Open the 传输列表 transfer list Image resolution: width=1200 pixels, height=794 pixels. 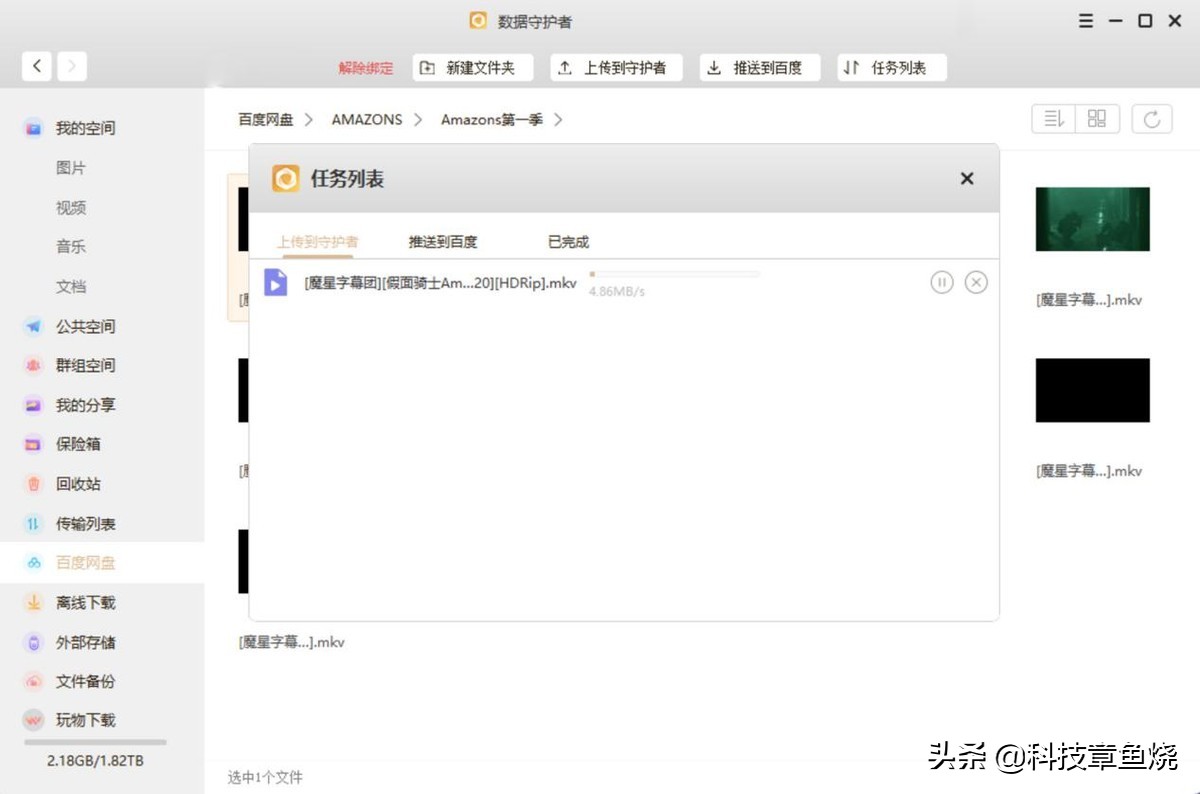pyautogui.click(x=84, y=523)
